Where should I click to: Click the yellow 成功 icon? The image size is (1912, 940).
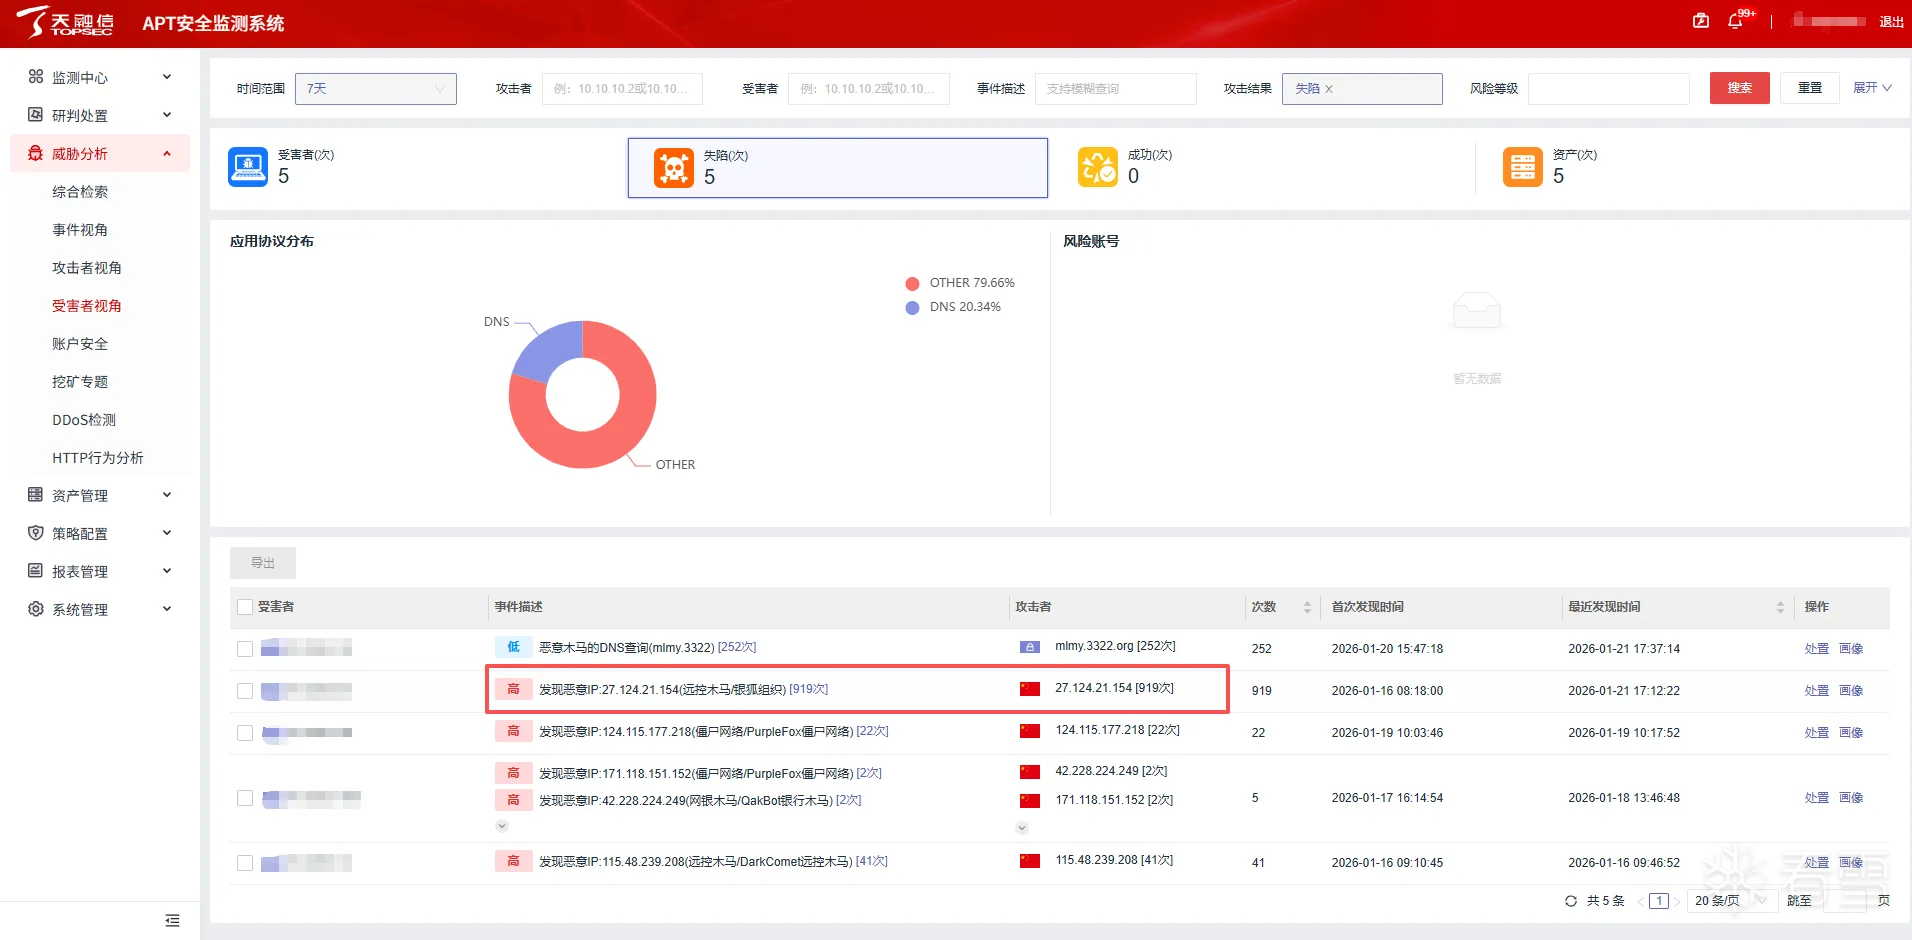coord(1098,167)
